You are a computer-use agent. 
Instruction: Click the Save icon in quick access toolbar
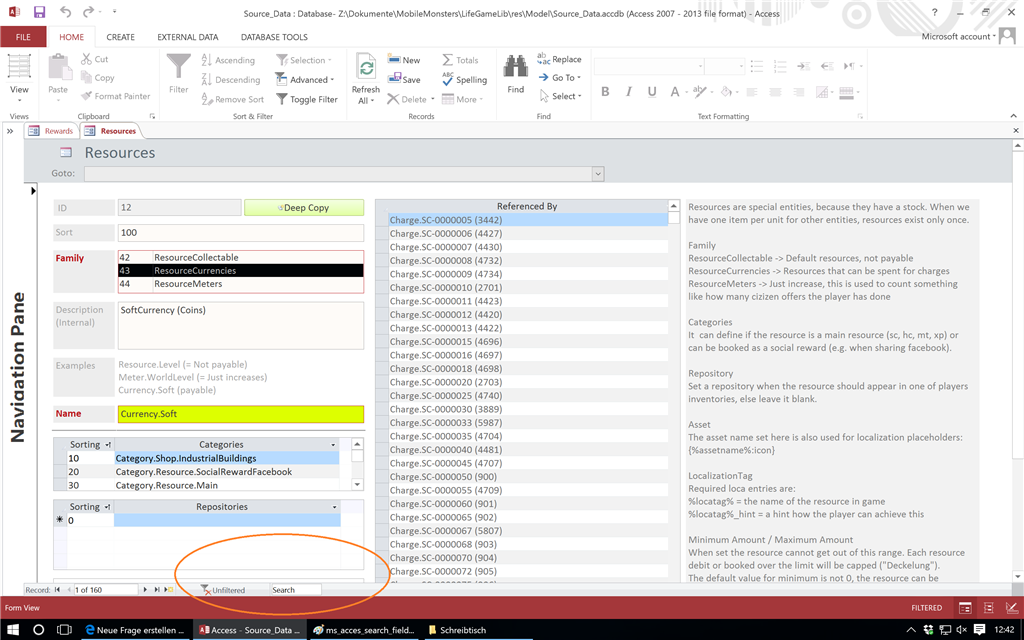point(39,12)
